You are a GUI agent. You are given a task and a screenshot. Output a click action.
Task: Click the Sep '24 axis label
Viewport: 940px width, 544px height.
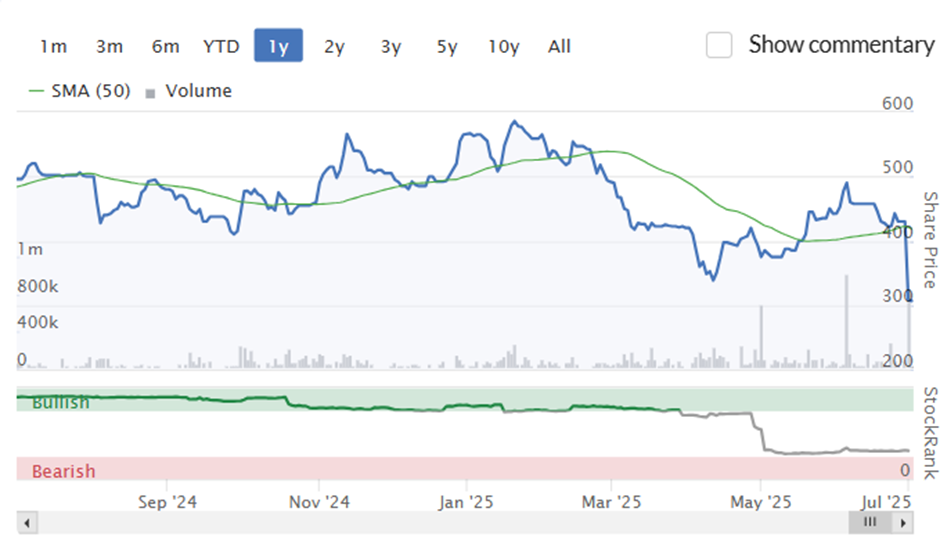pos(167,502)
